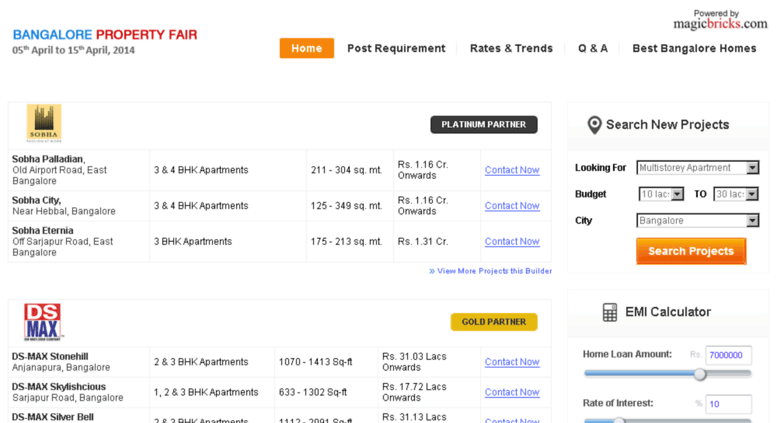Open the magicbricks.com logo link
This screenshot has height=423, width=777.
click(x=720, y=20)
